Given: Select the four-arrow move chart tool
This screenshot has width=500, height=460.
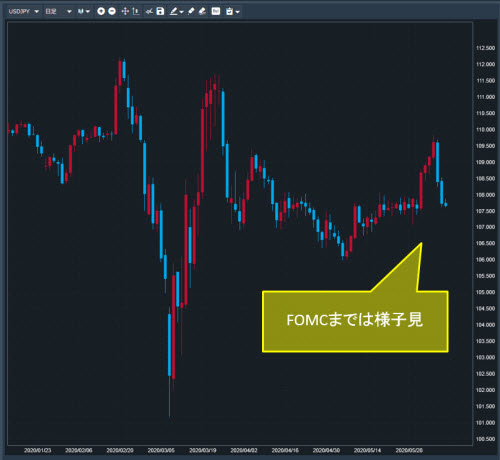Looking at the screenshot, I should click(125, 11).
